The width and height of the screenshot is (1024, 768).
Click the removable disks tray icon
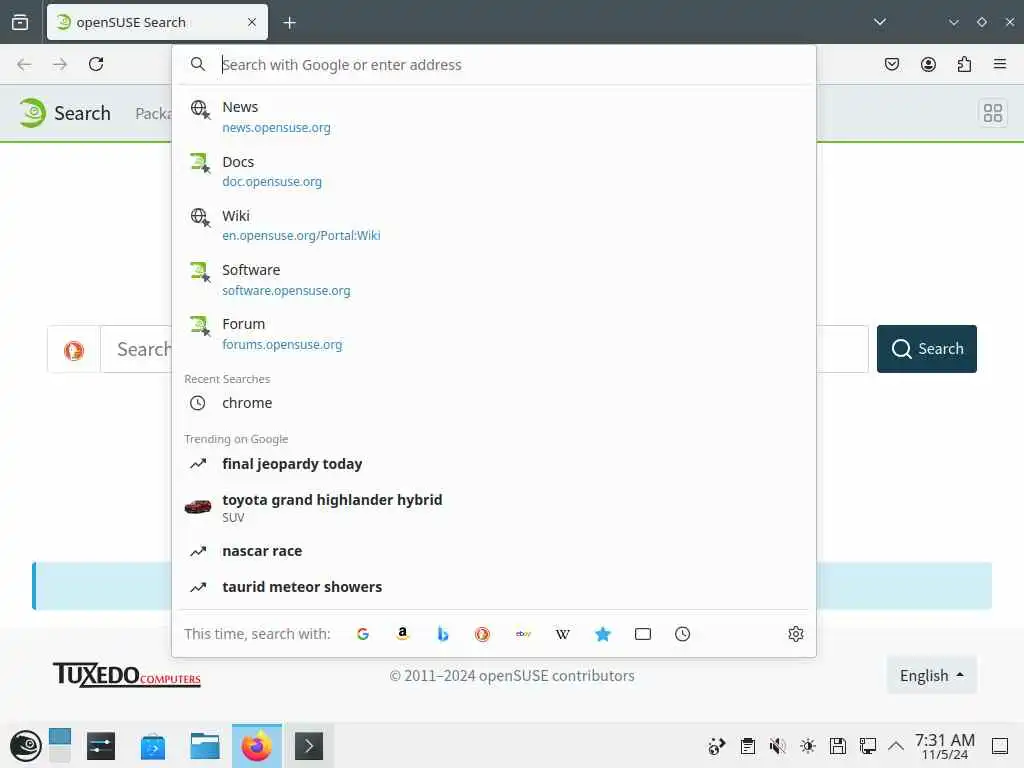pyautogui.click(x=838, y=746)
